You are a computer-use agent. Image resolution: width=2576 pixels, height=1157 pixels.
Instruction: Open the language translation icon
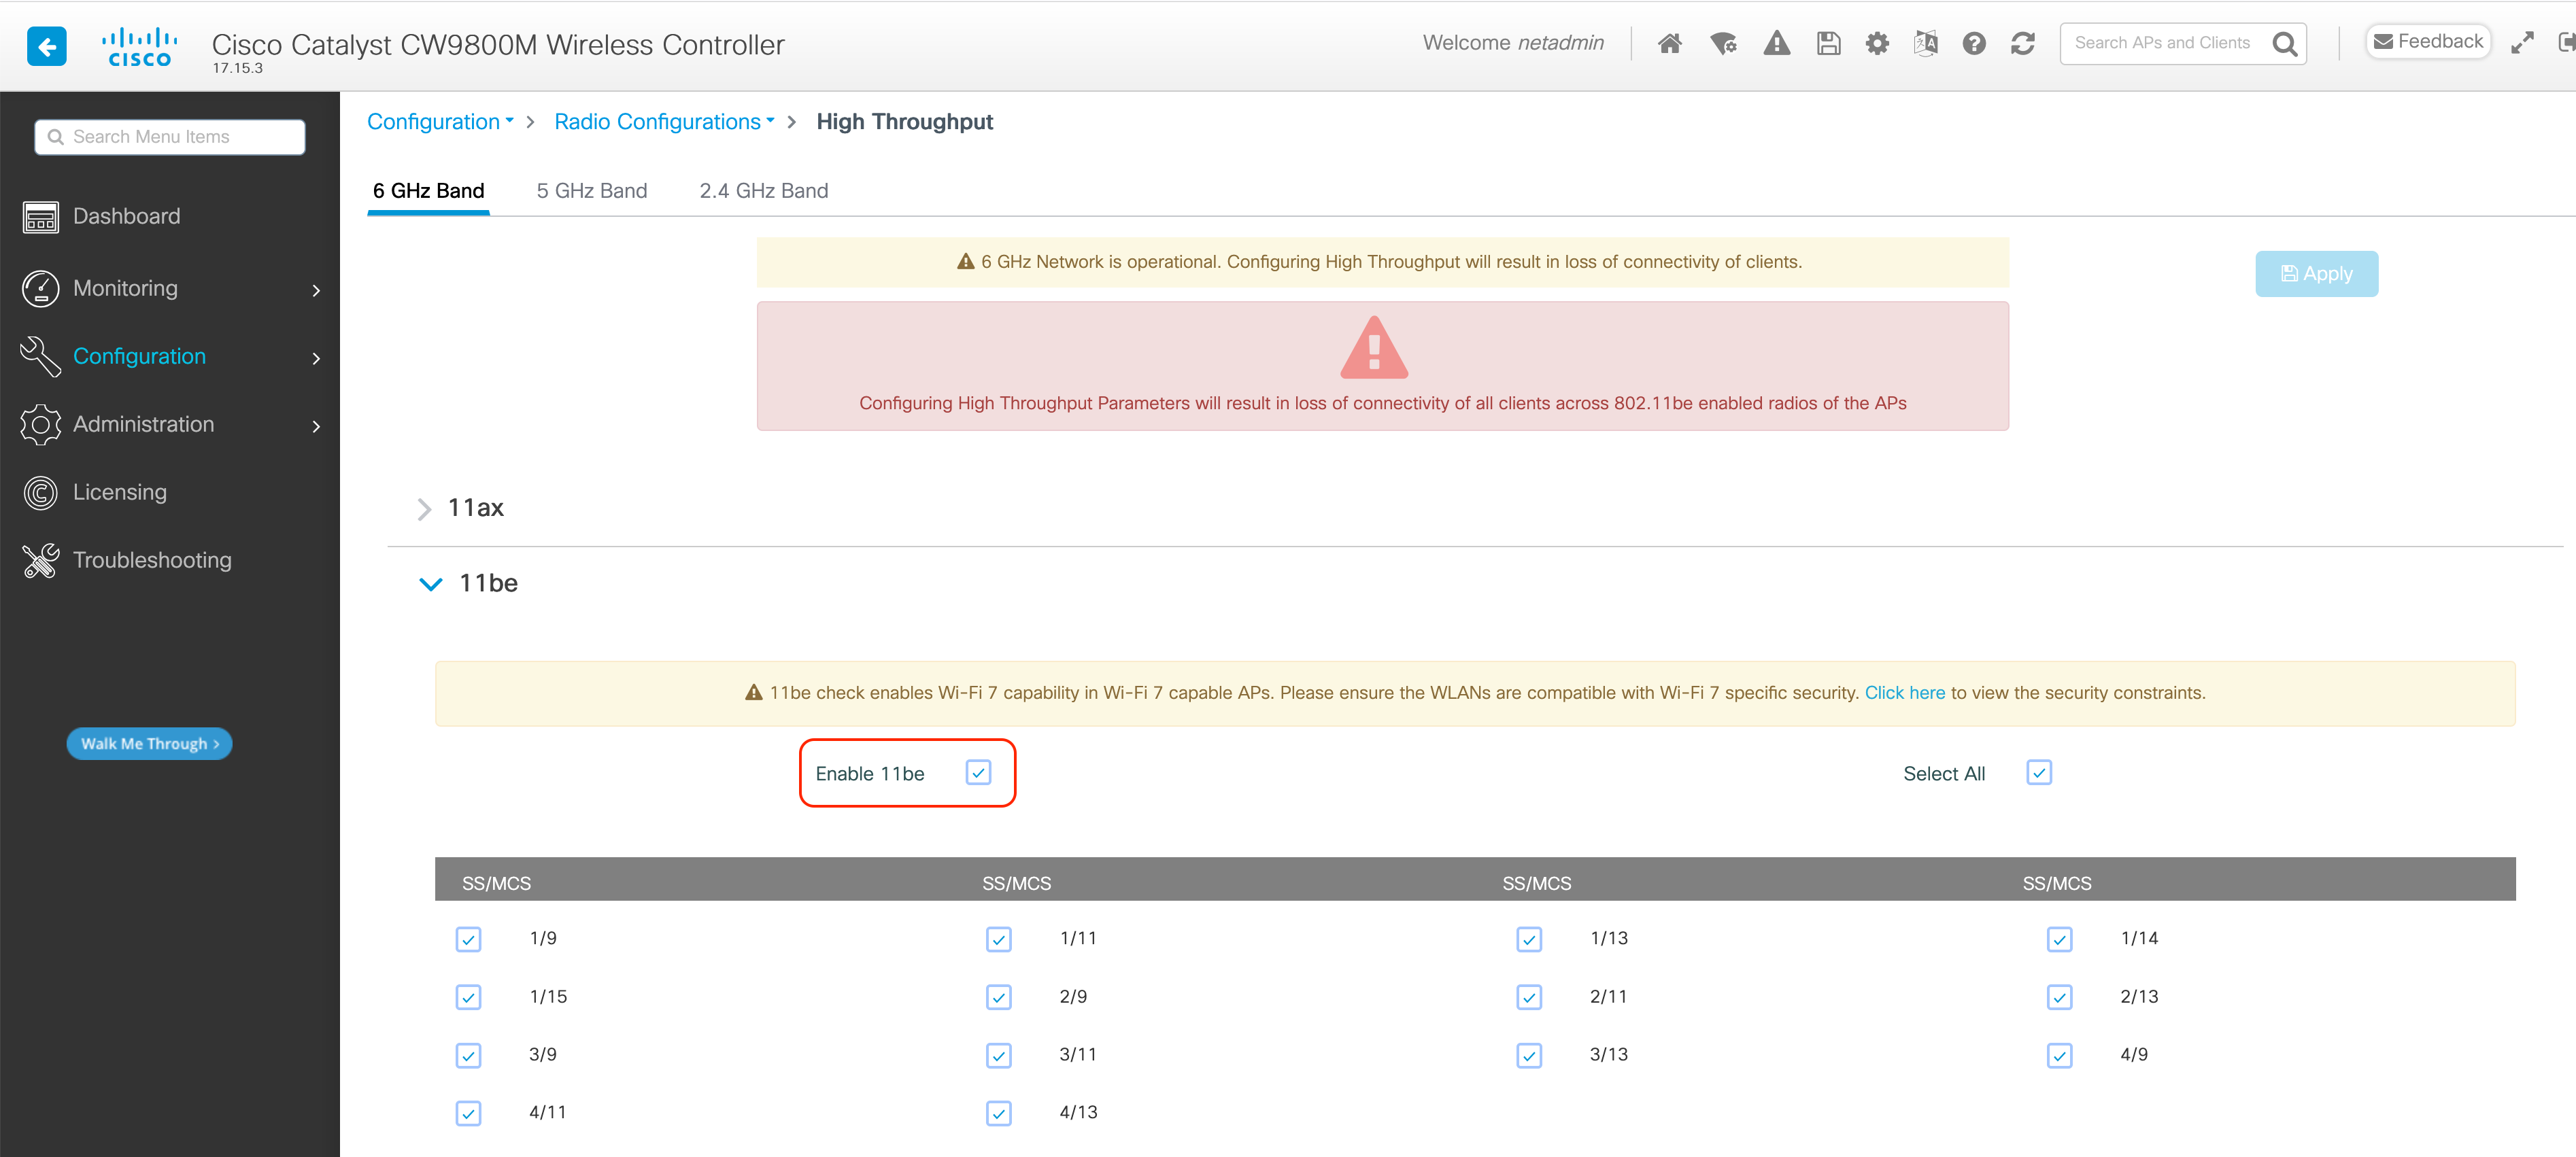(x=1925, y=43)
